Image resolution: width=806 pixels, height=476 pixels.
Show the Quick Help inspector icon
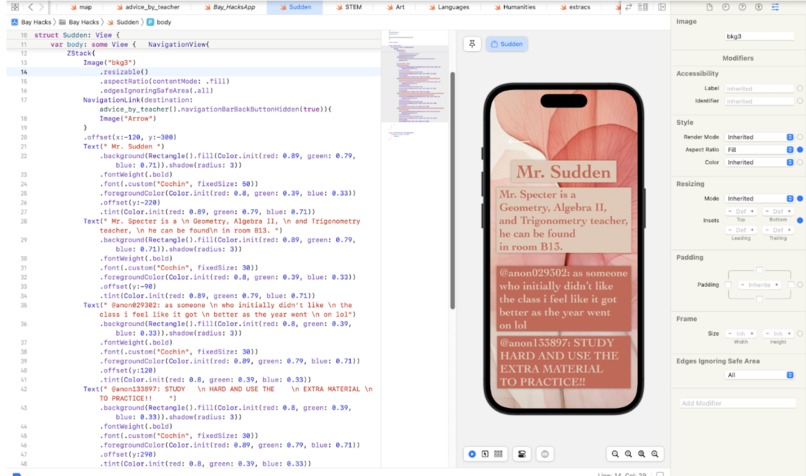tap(742, 7)
